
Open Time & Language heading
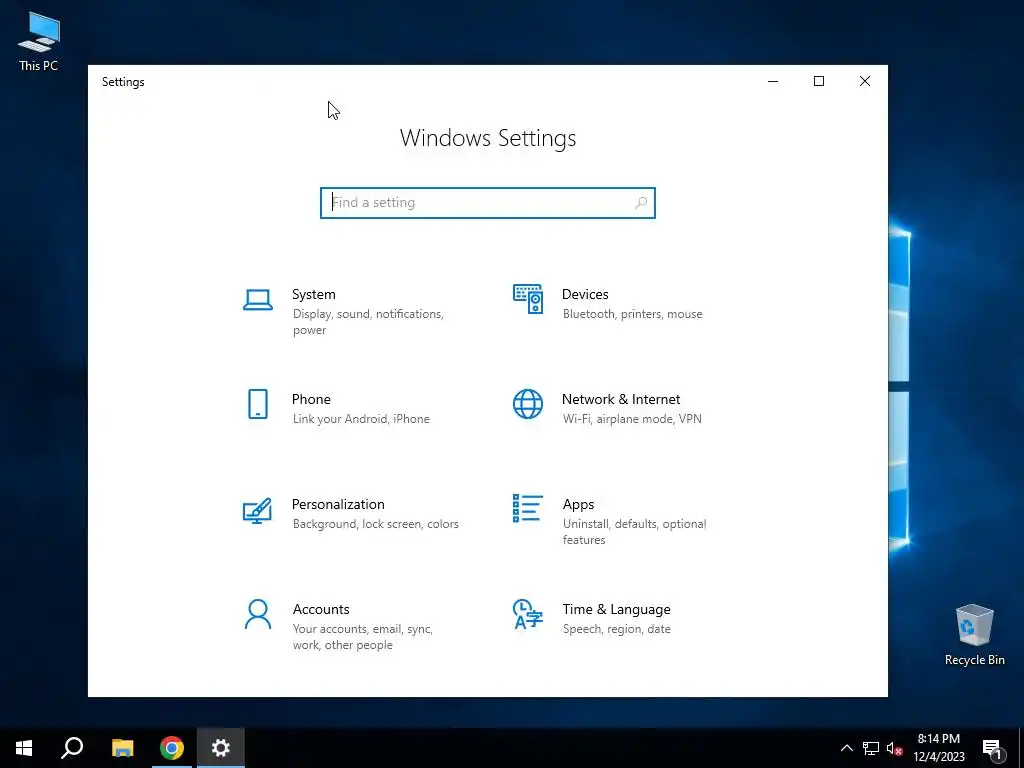click(x=616, y=609)
